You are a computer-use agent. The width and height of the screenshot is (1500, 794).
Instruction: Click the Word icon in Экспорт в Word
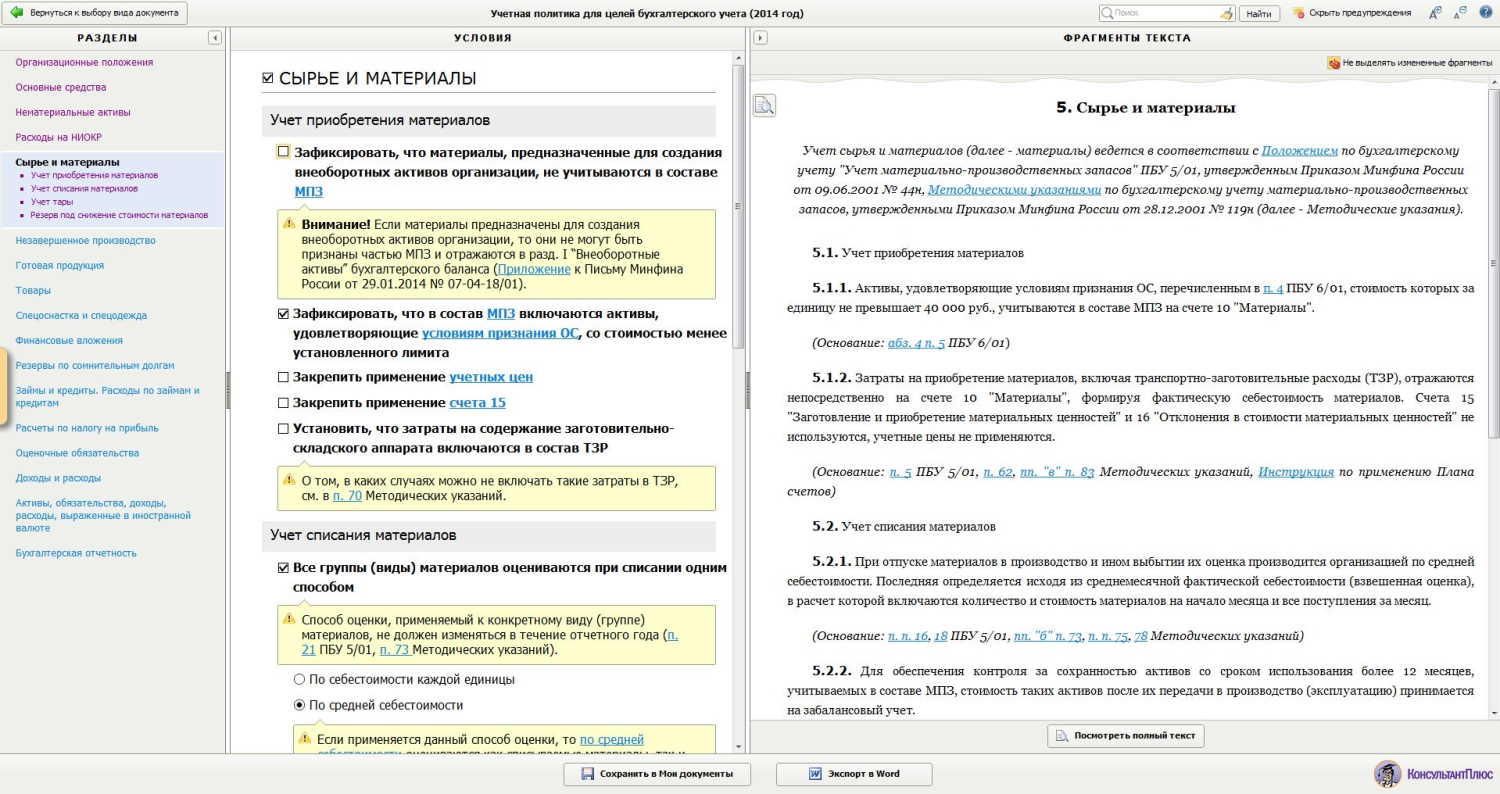[x=815, y=774]
